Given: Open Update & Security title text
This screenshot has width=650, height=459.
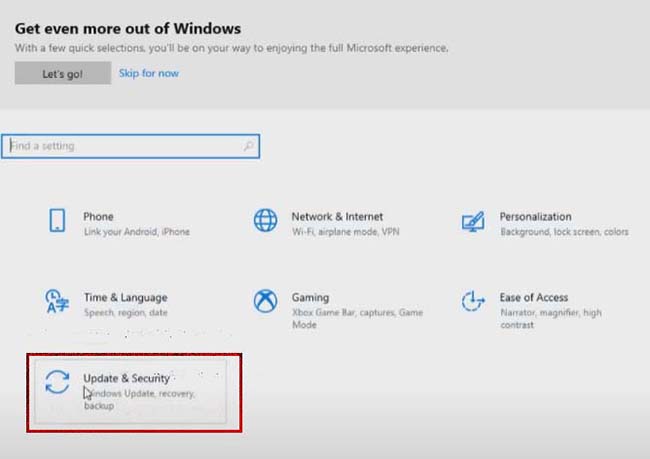Looking at the screenshot, I should (126, 378).
